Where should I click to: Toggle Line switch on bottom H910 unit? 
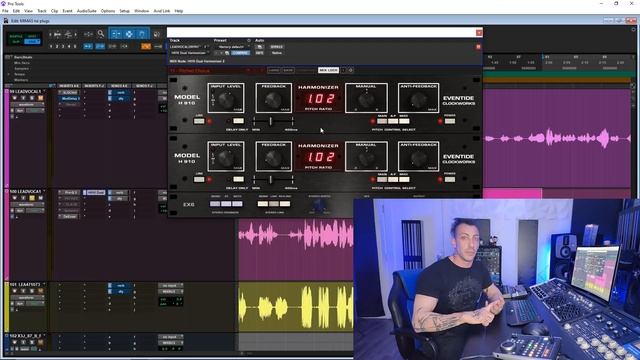coord(199,180)
